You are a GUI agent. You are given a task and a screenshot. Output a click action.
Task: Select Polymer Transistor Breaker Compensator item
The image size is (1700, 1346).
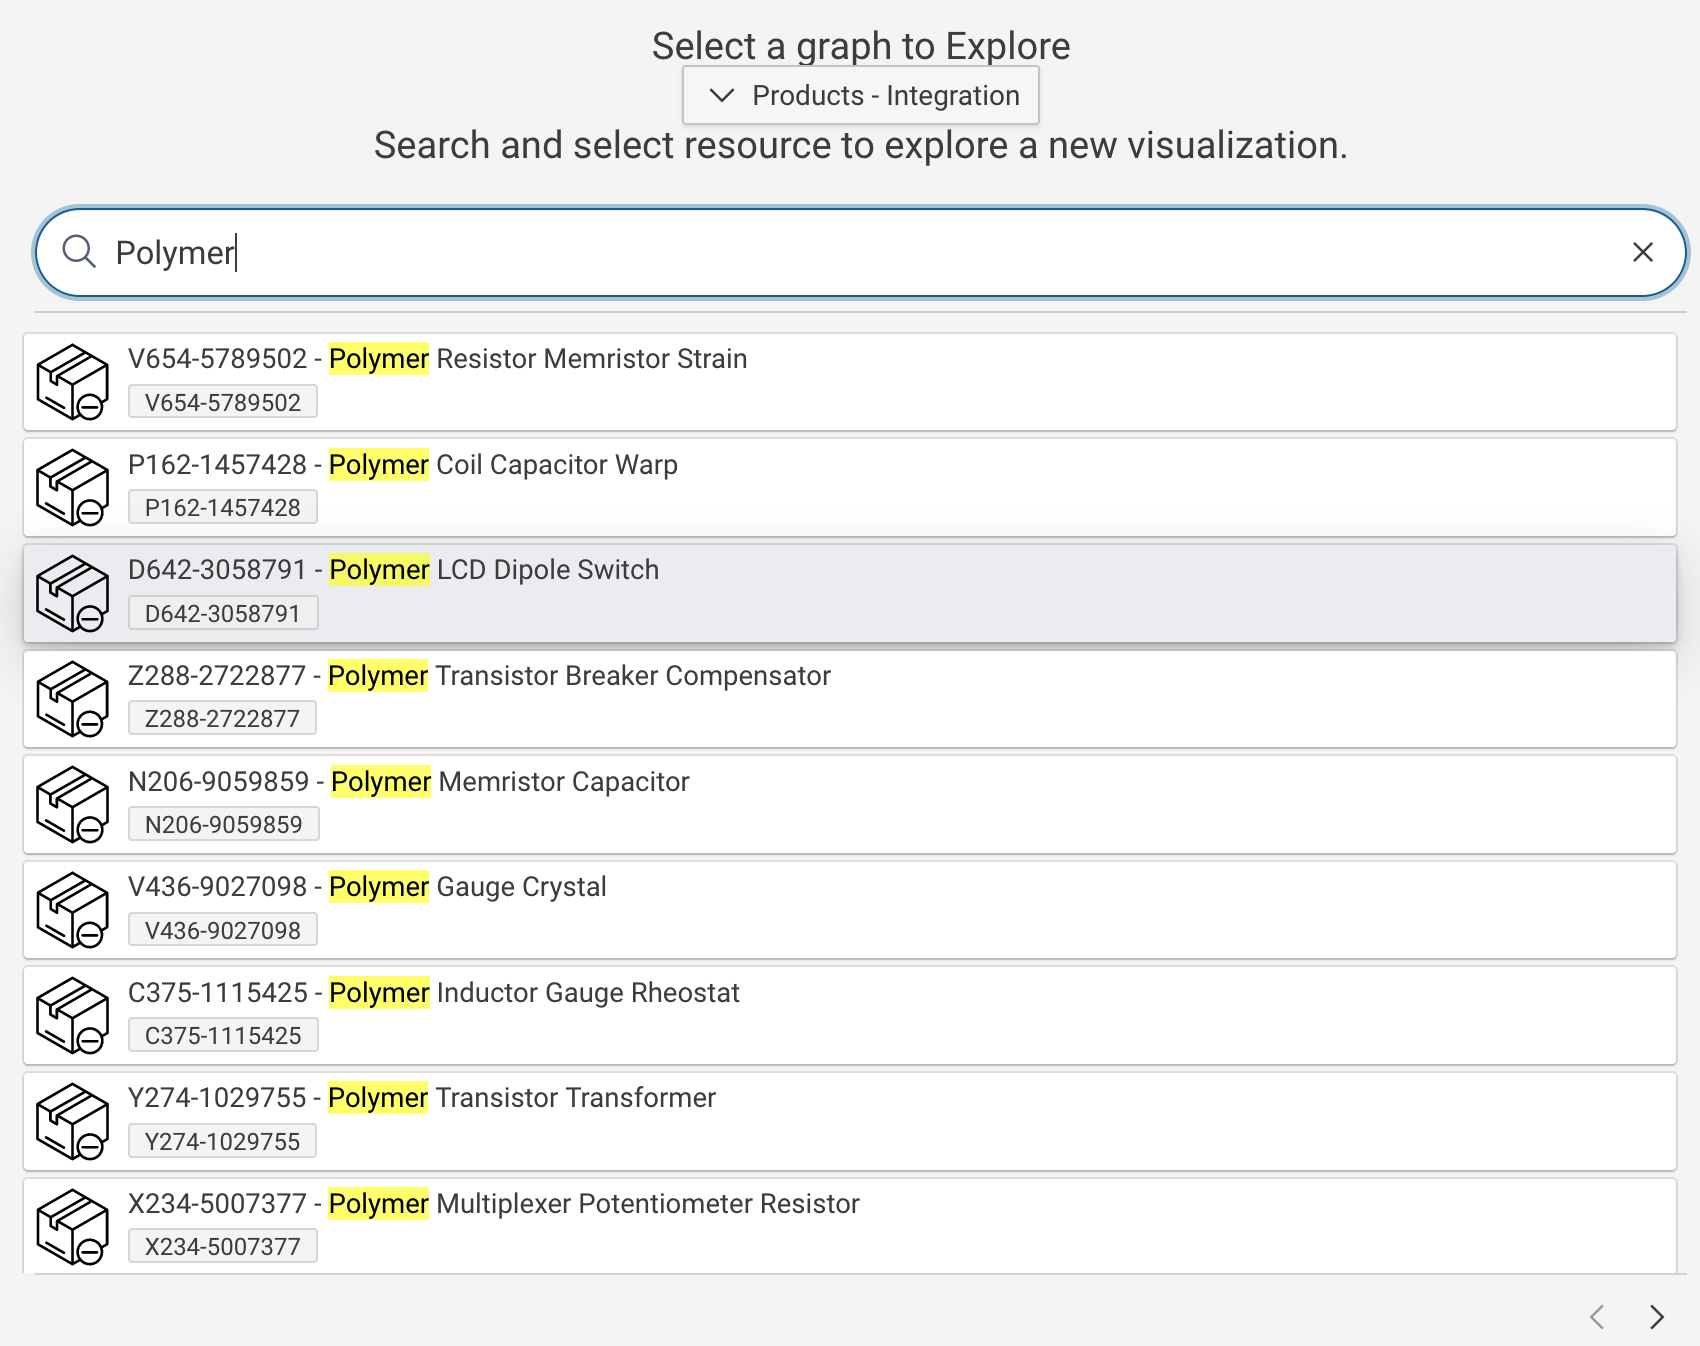(579, 676)
